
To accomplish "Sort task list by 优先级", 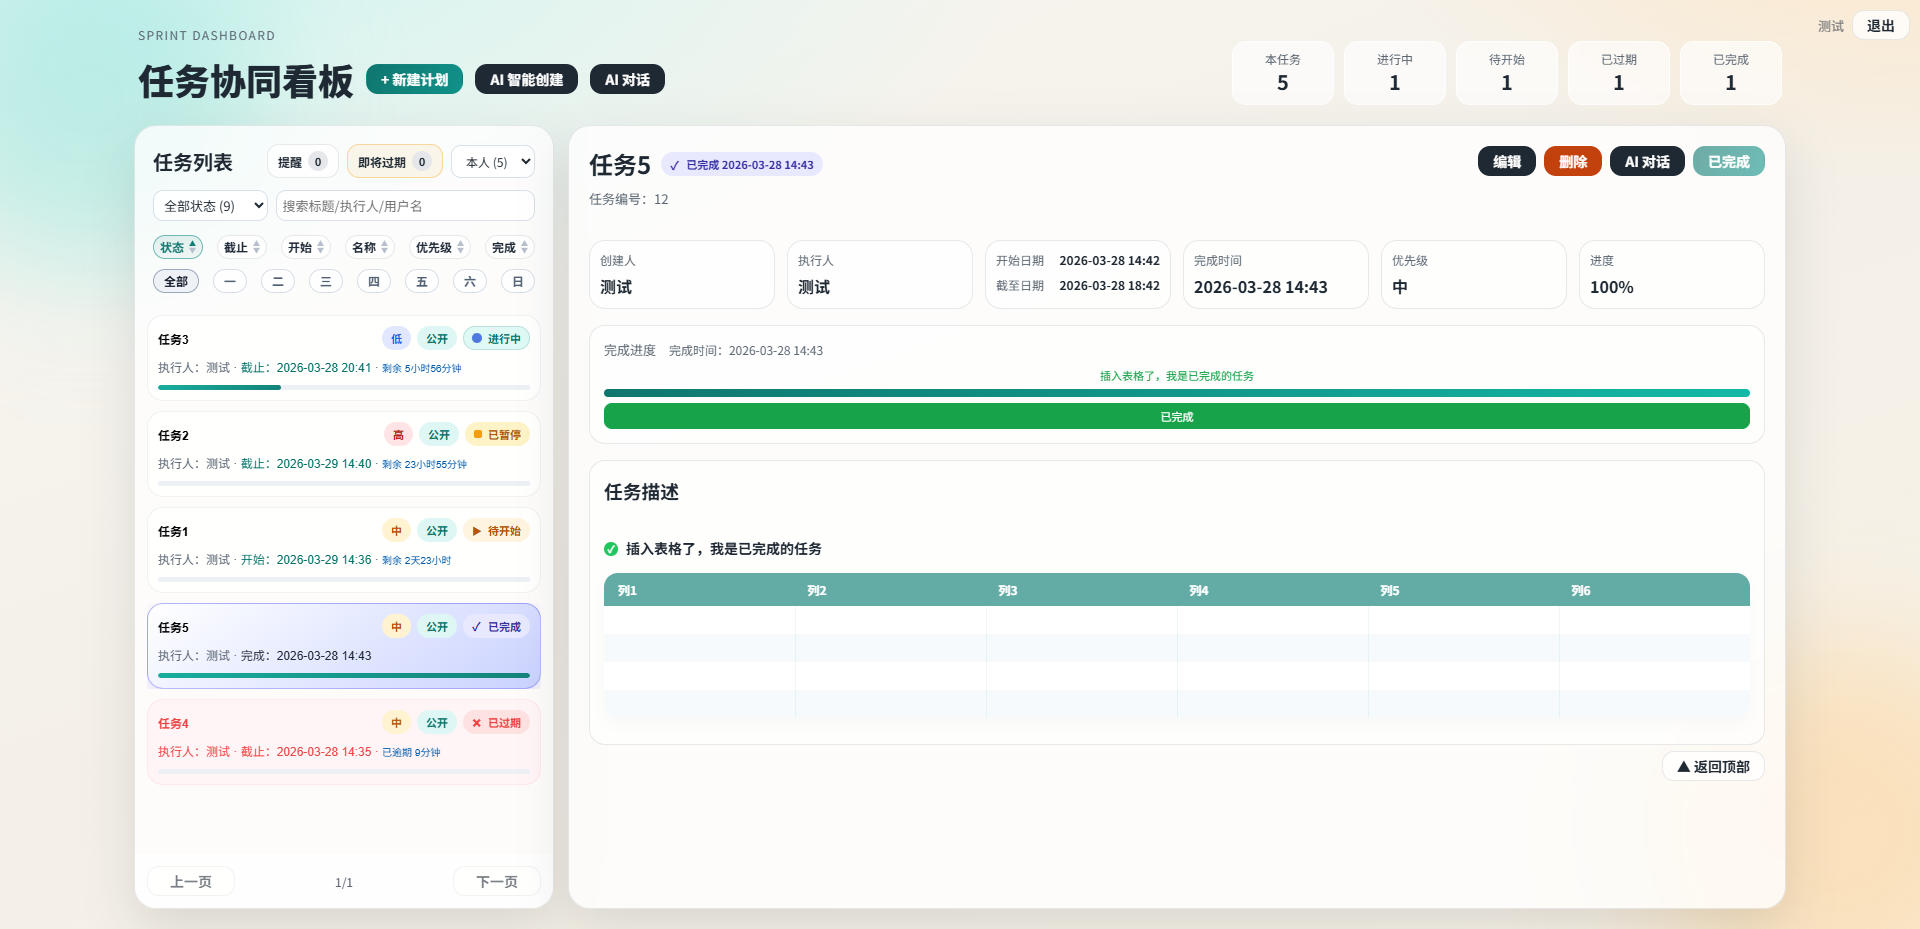I will tap(439, 248).
